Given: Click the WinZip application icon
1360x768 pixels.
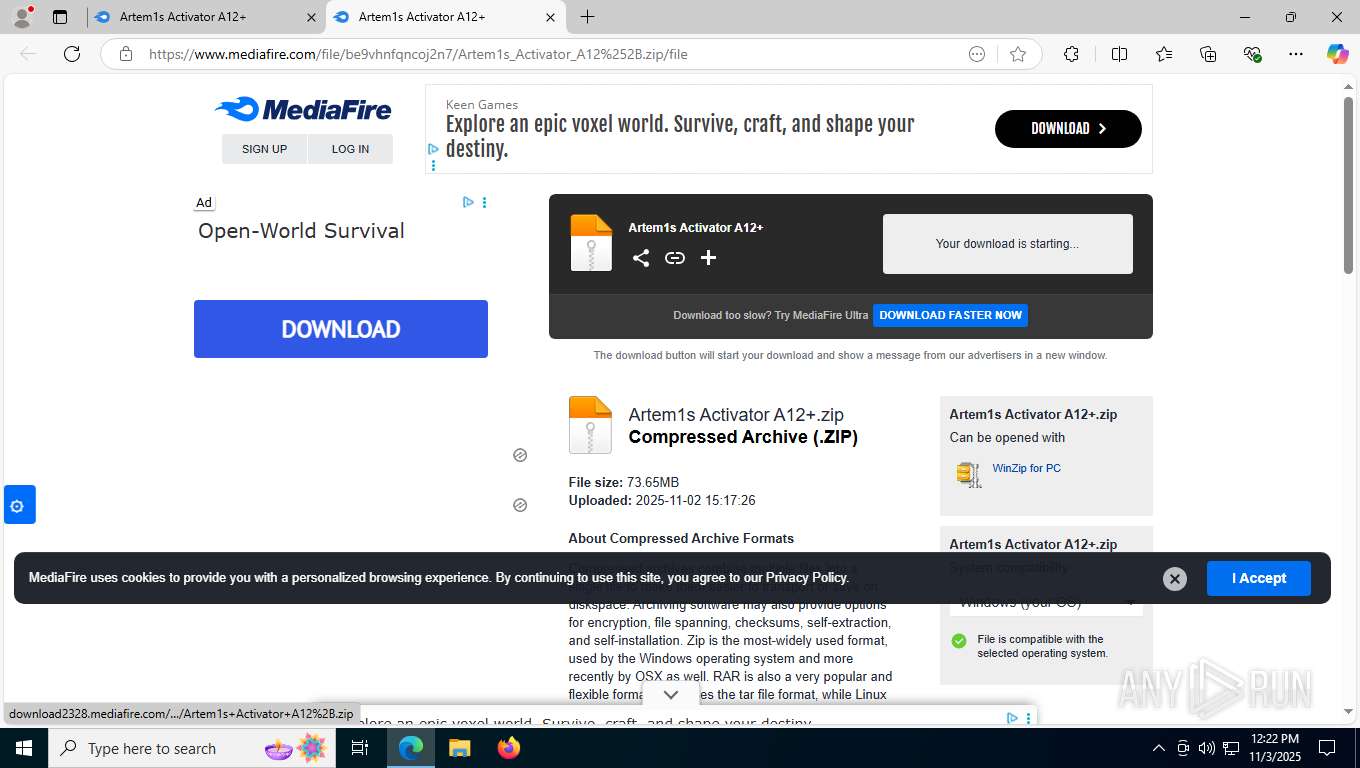Looking at the screenshot, I should 968,474.
